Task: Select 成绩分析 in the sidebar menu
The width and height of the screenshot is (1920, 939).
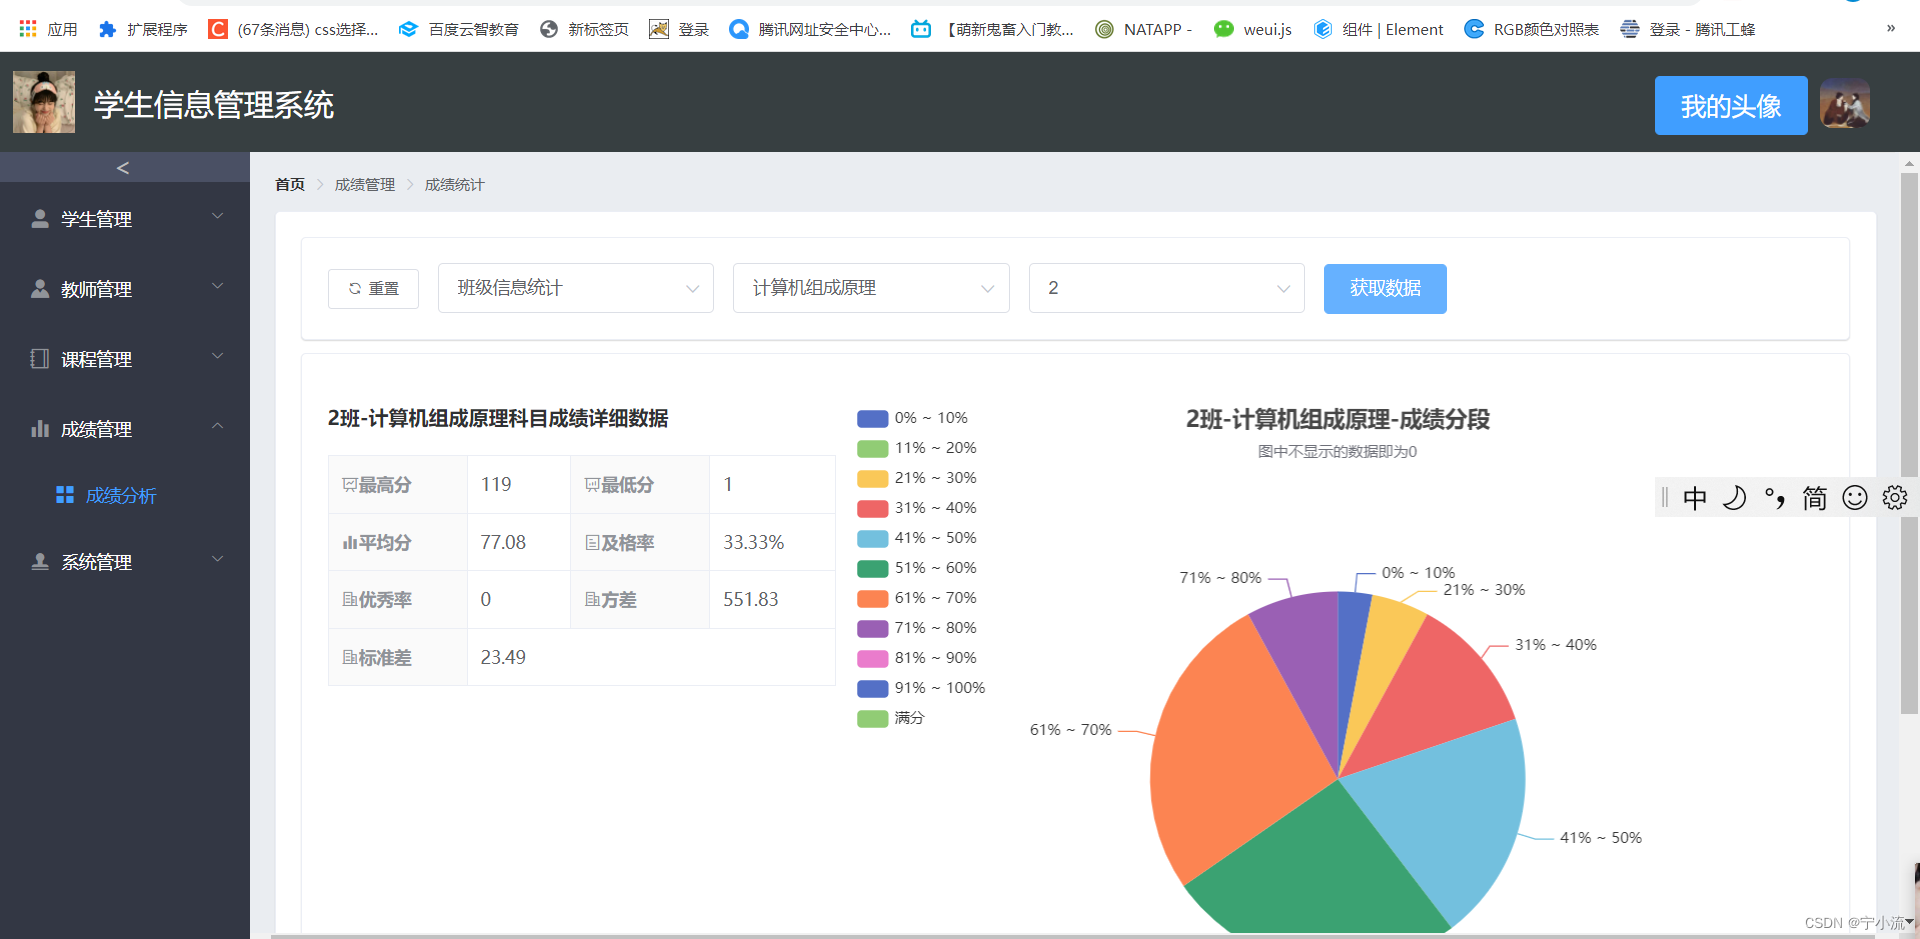Action: (122, 494)
